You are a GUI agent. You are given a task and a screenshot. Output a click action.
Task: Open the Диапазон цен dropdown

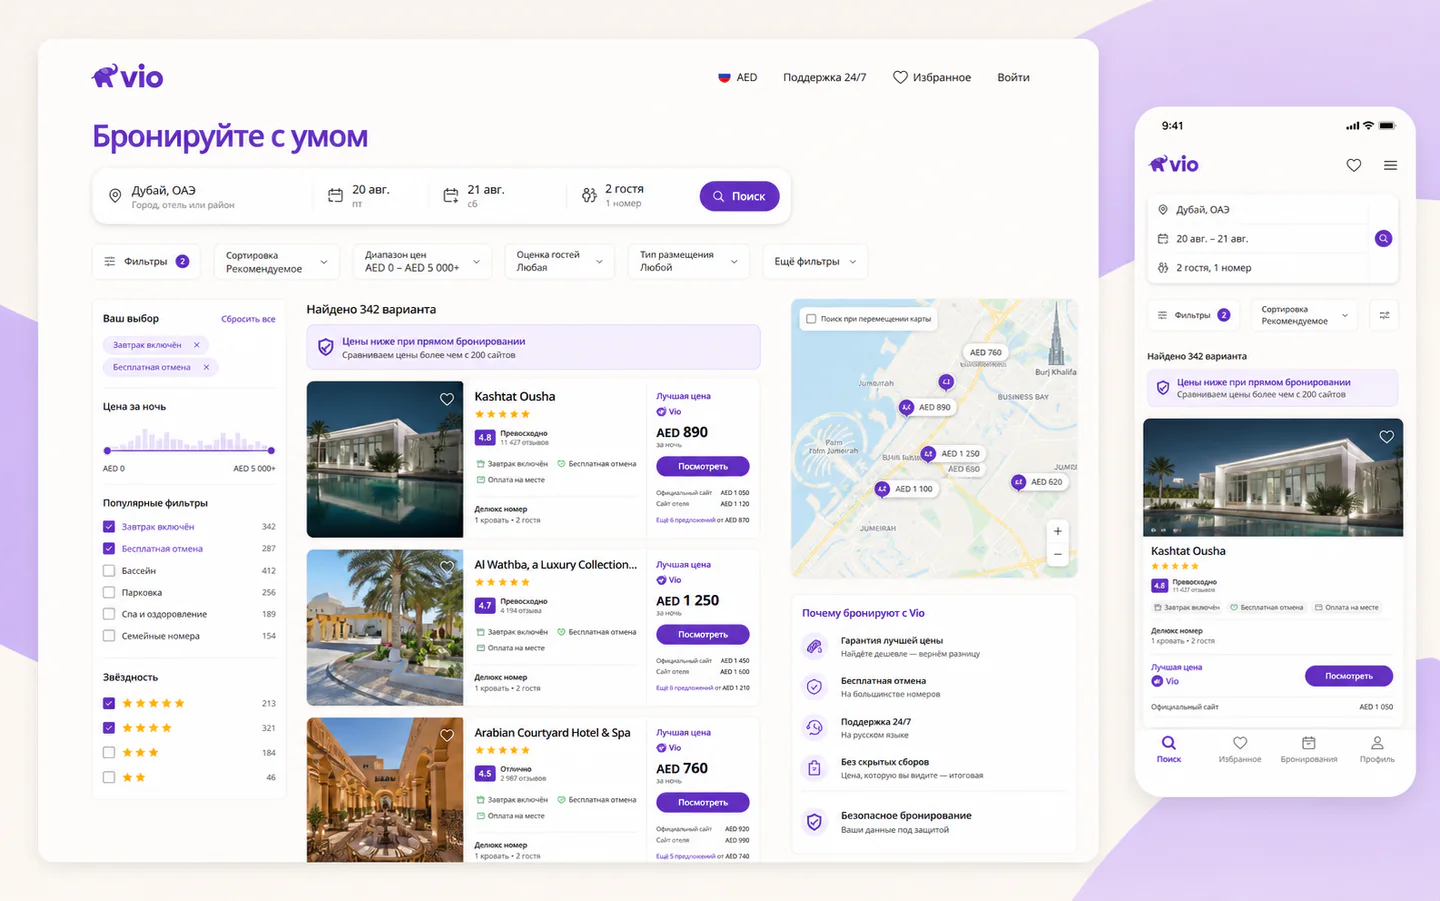[422, 262]
